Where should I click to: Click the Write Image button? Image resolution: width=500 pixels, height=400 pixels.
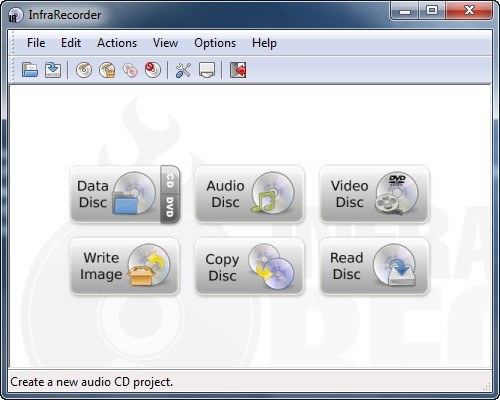[124, 266]
